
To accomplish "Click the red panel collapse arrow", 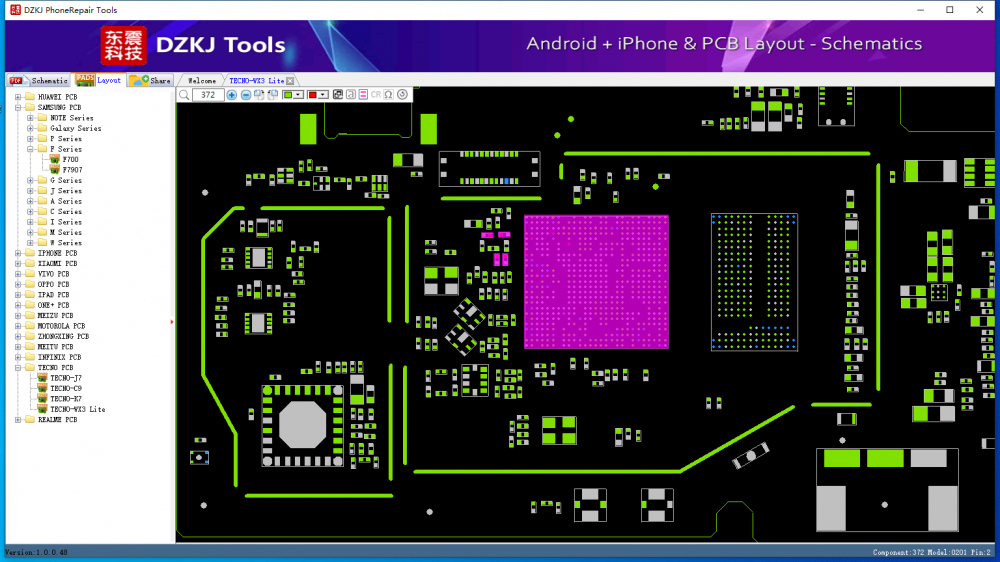I will coord(172,322).
